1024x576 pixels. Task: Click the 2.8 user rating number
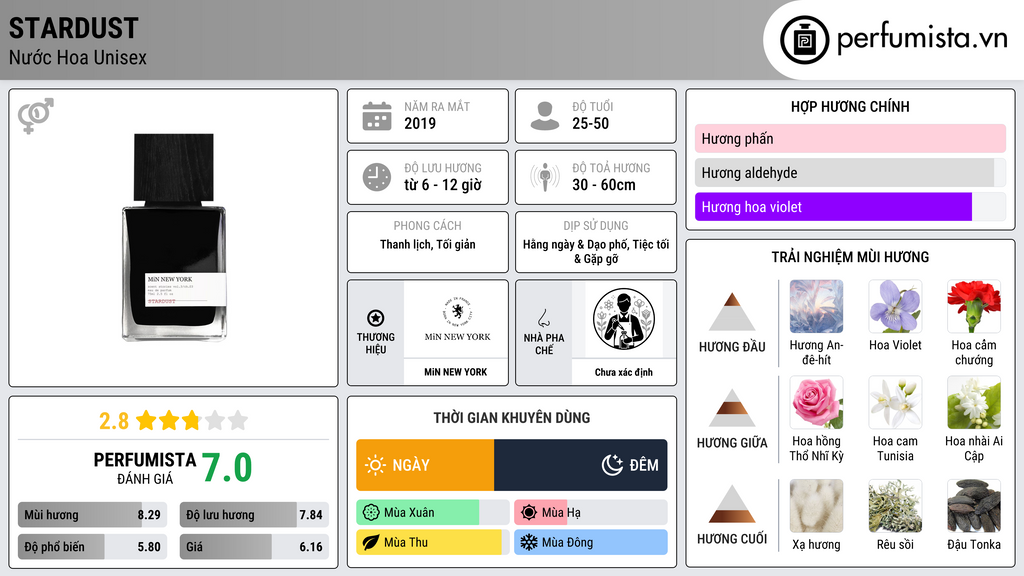point(114,421)
